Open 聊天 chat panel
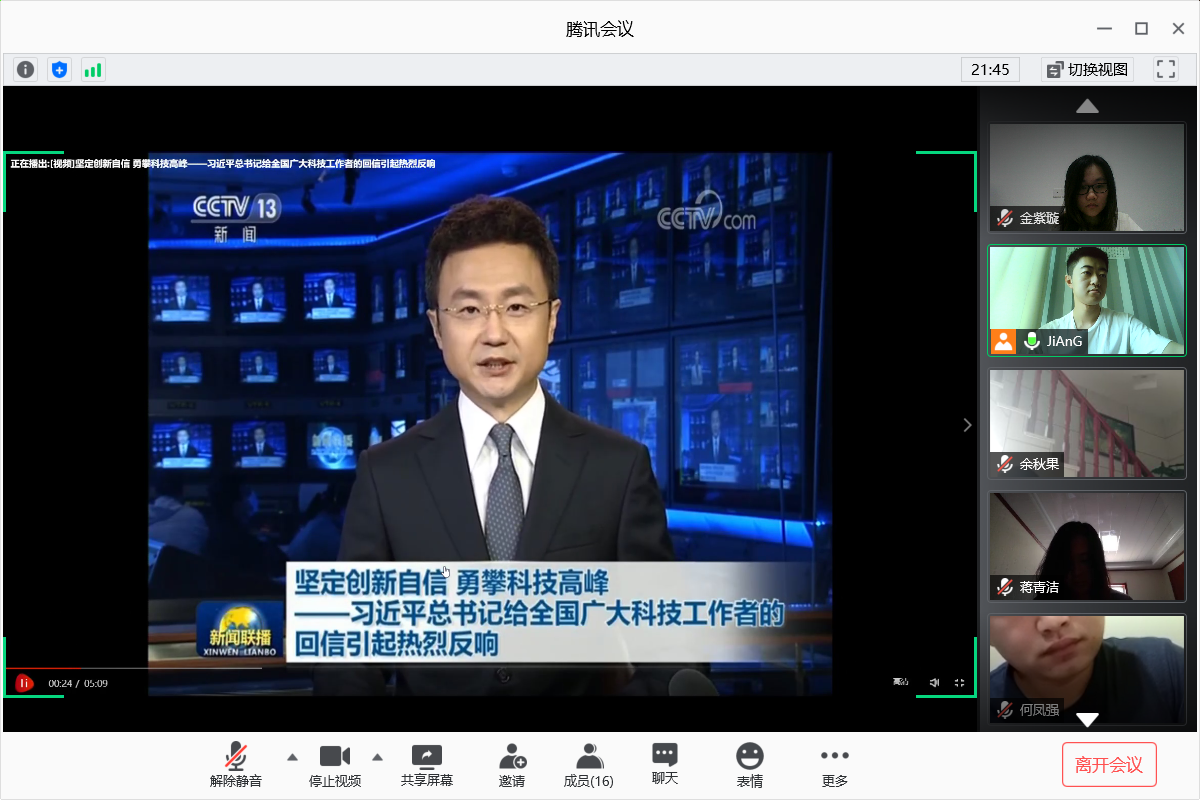The image size is (1200, 800). 665,764
